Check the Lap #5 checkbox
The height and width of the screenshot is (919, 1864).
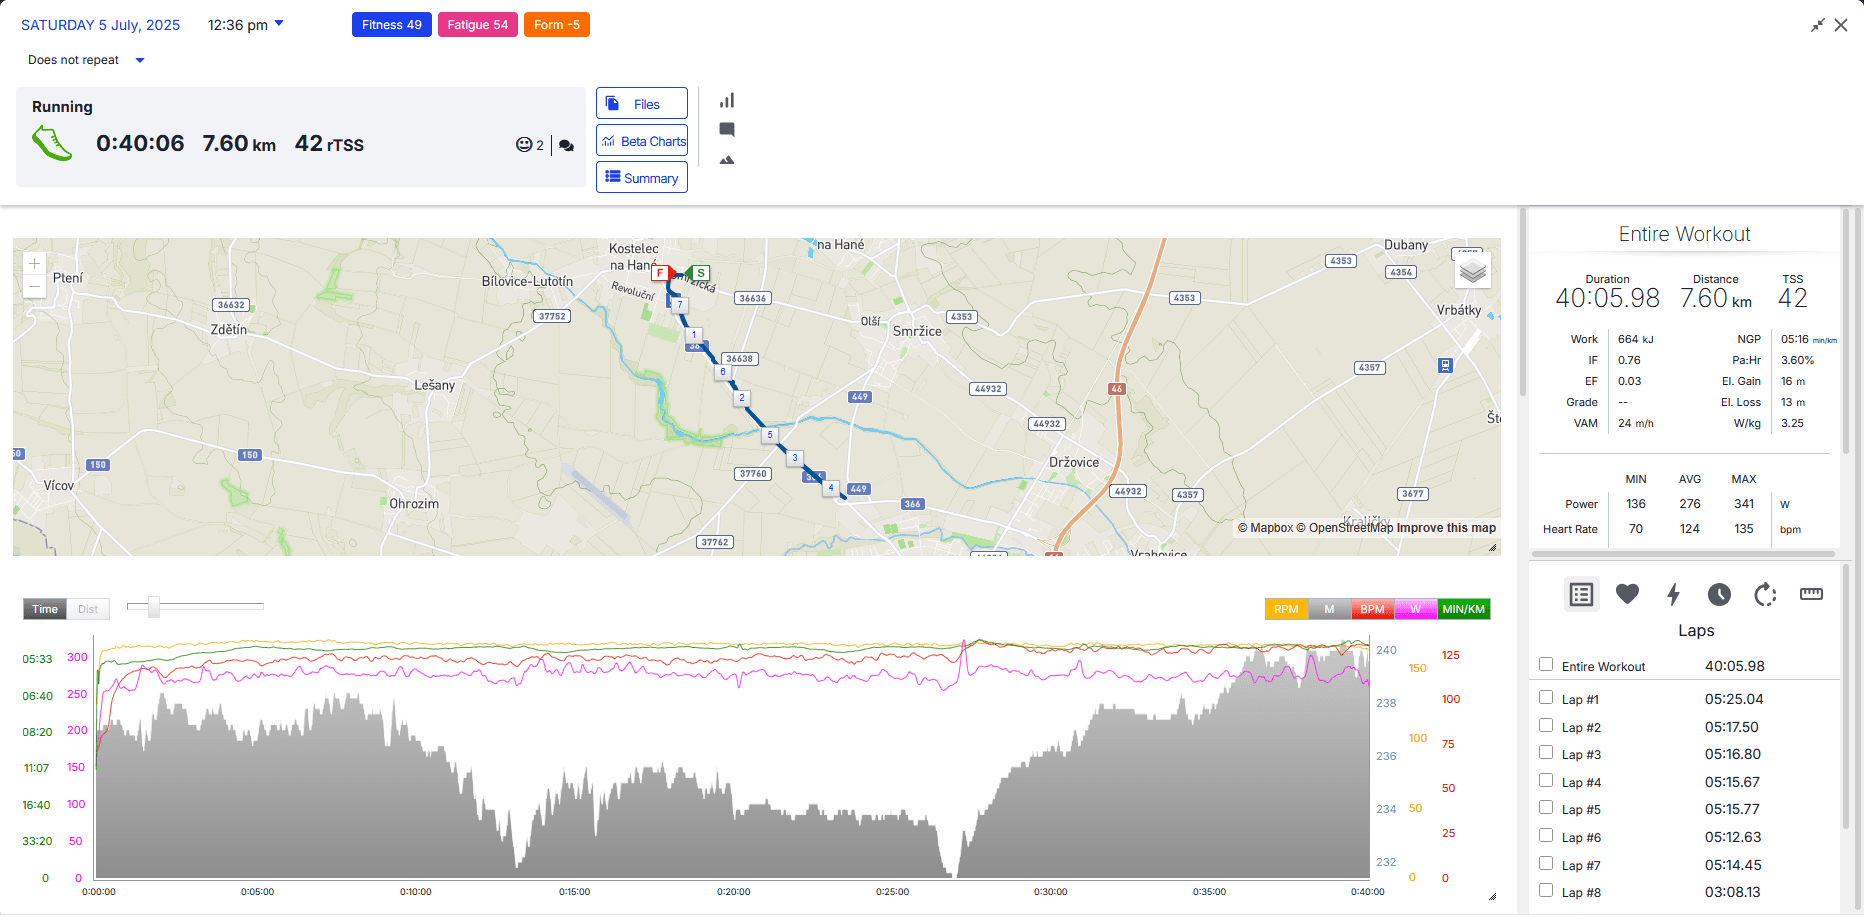[x=1546, y=807]
